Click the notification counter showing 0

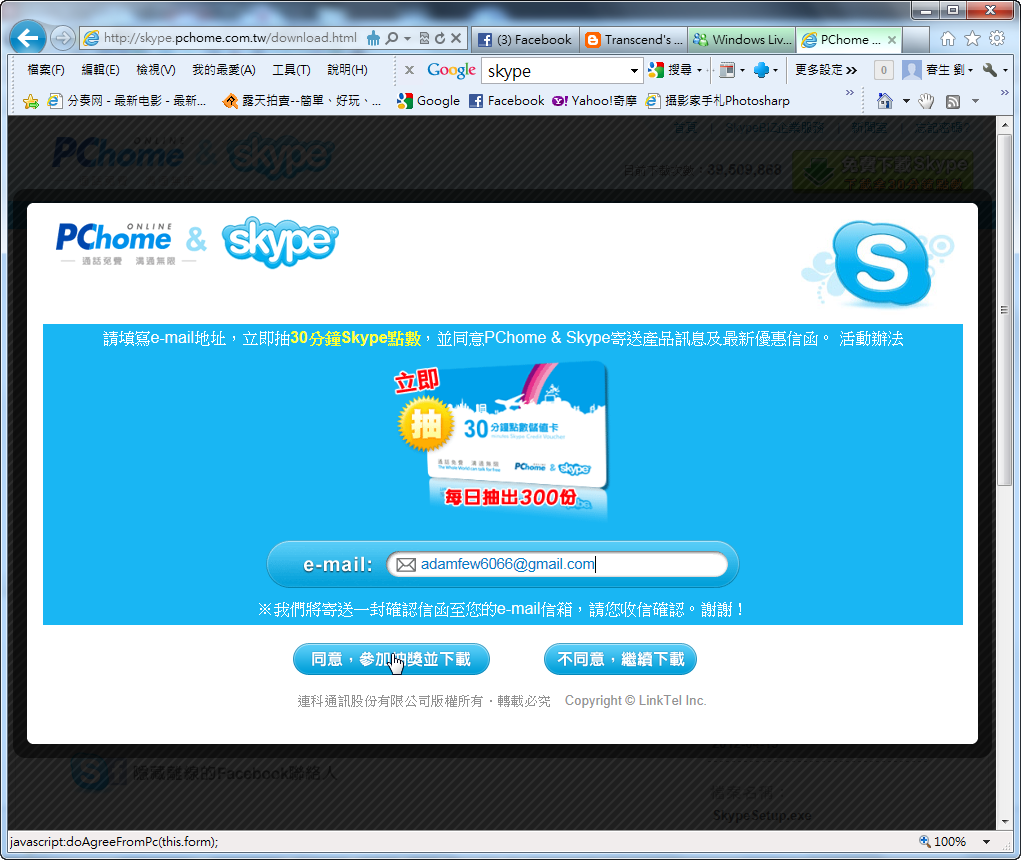883,70
